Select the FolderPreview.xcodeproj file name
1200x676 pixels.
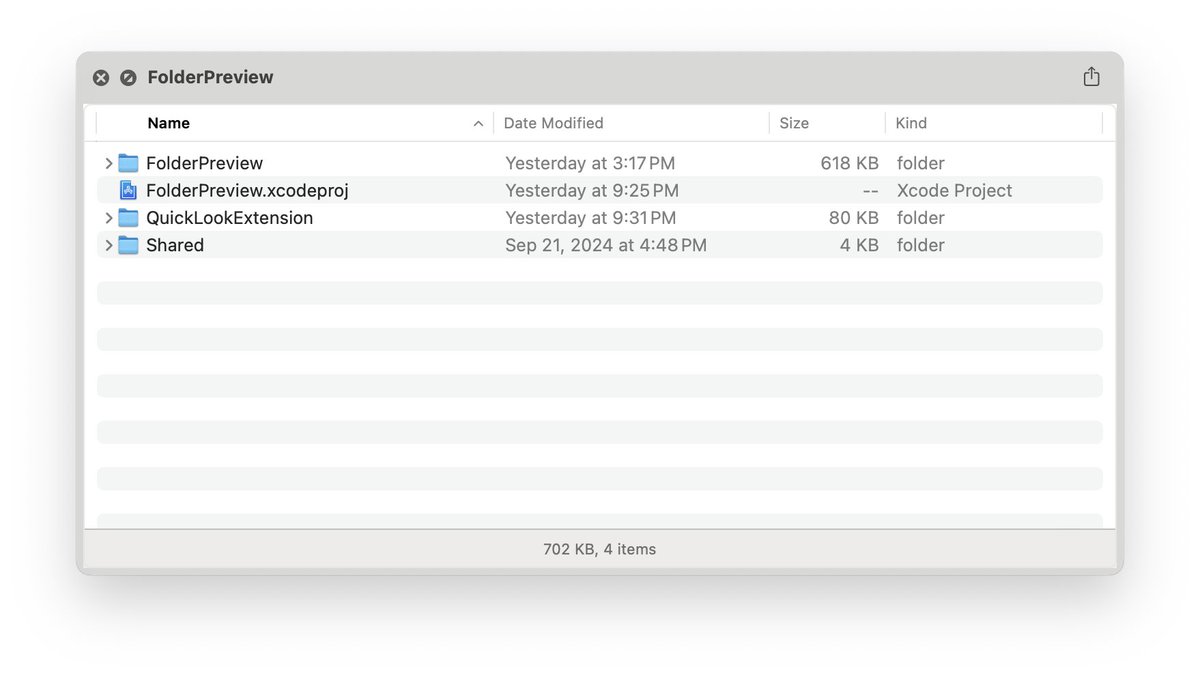click(247, 190)
